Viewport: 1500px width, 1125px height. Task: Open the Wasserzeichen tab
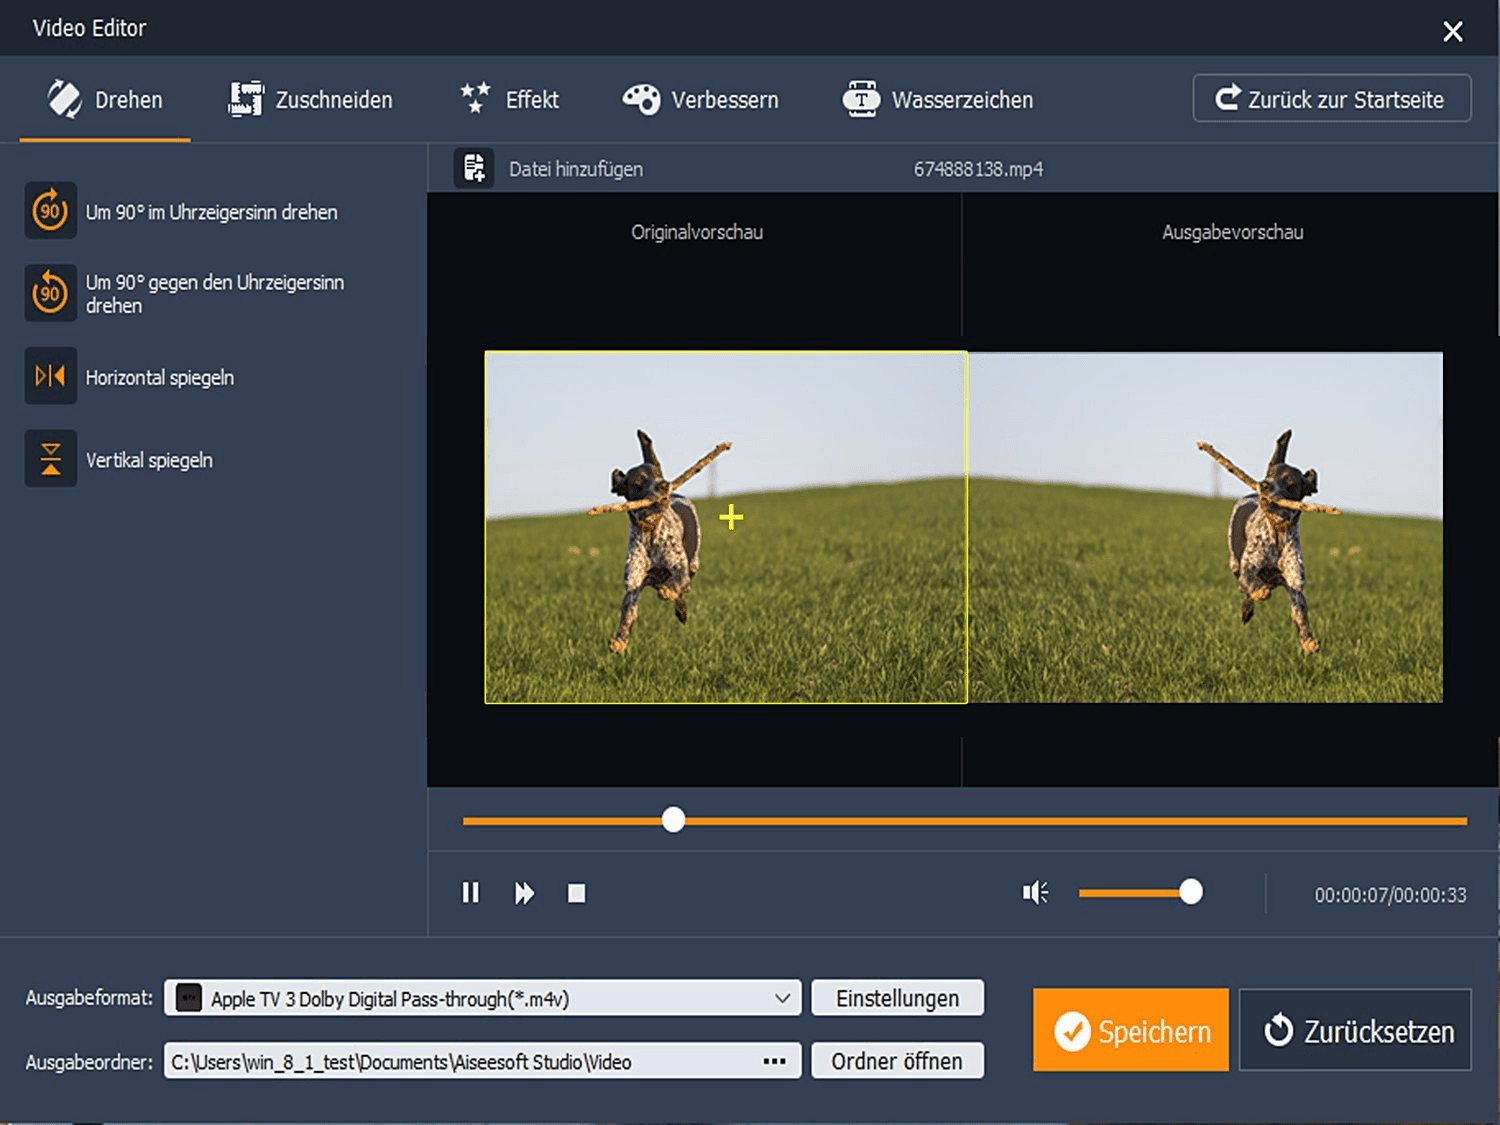pyautogui.click(x=937, y=100)
